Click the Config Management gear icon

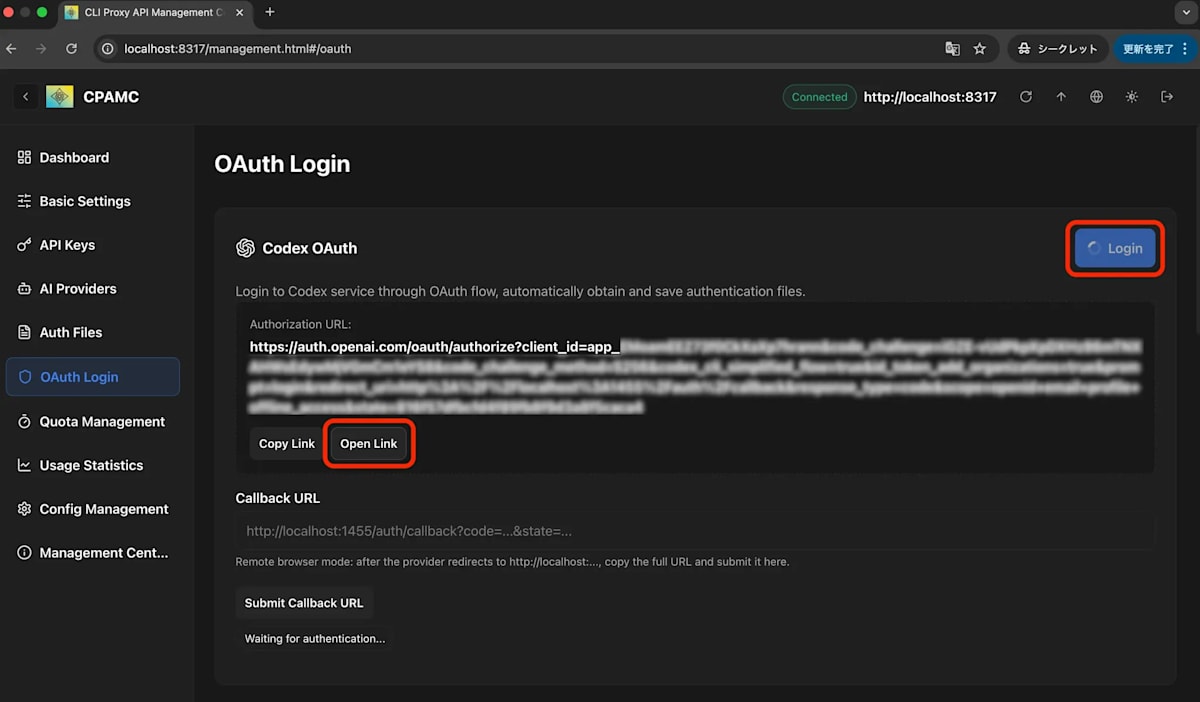point(25,509)
